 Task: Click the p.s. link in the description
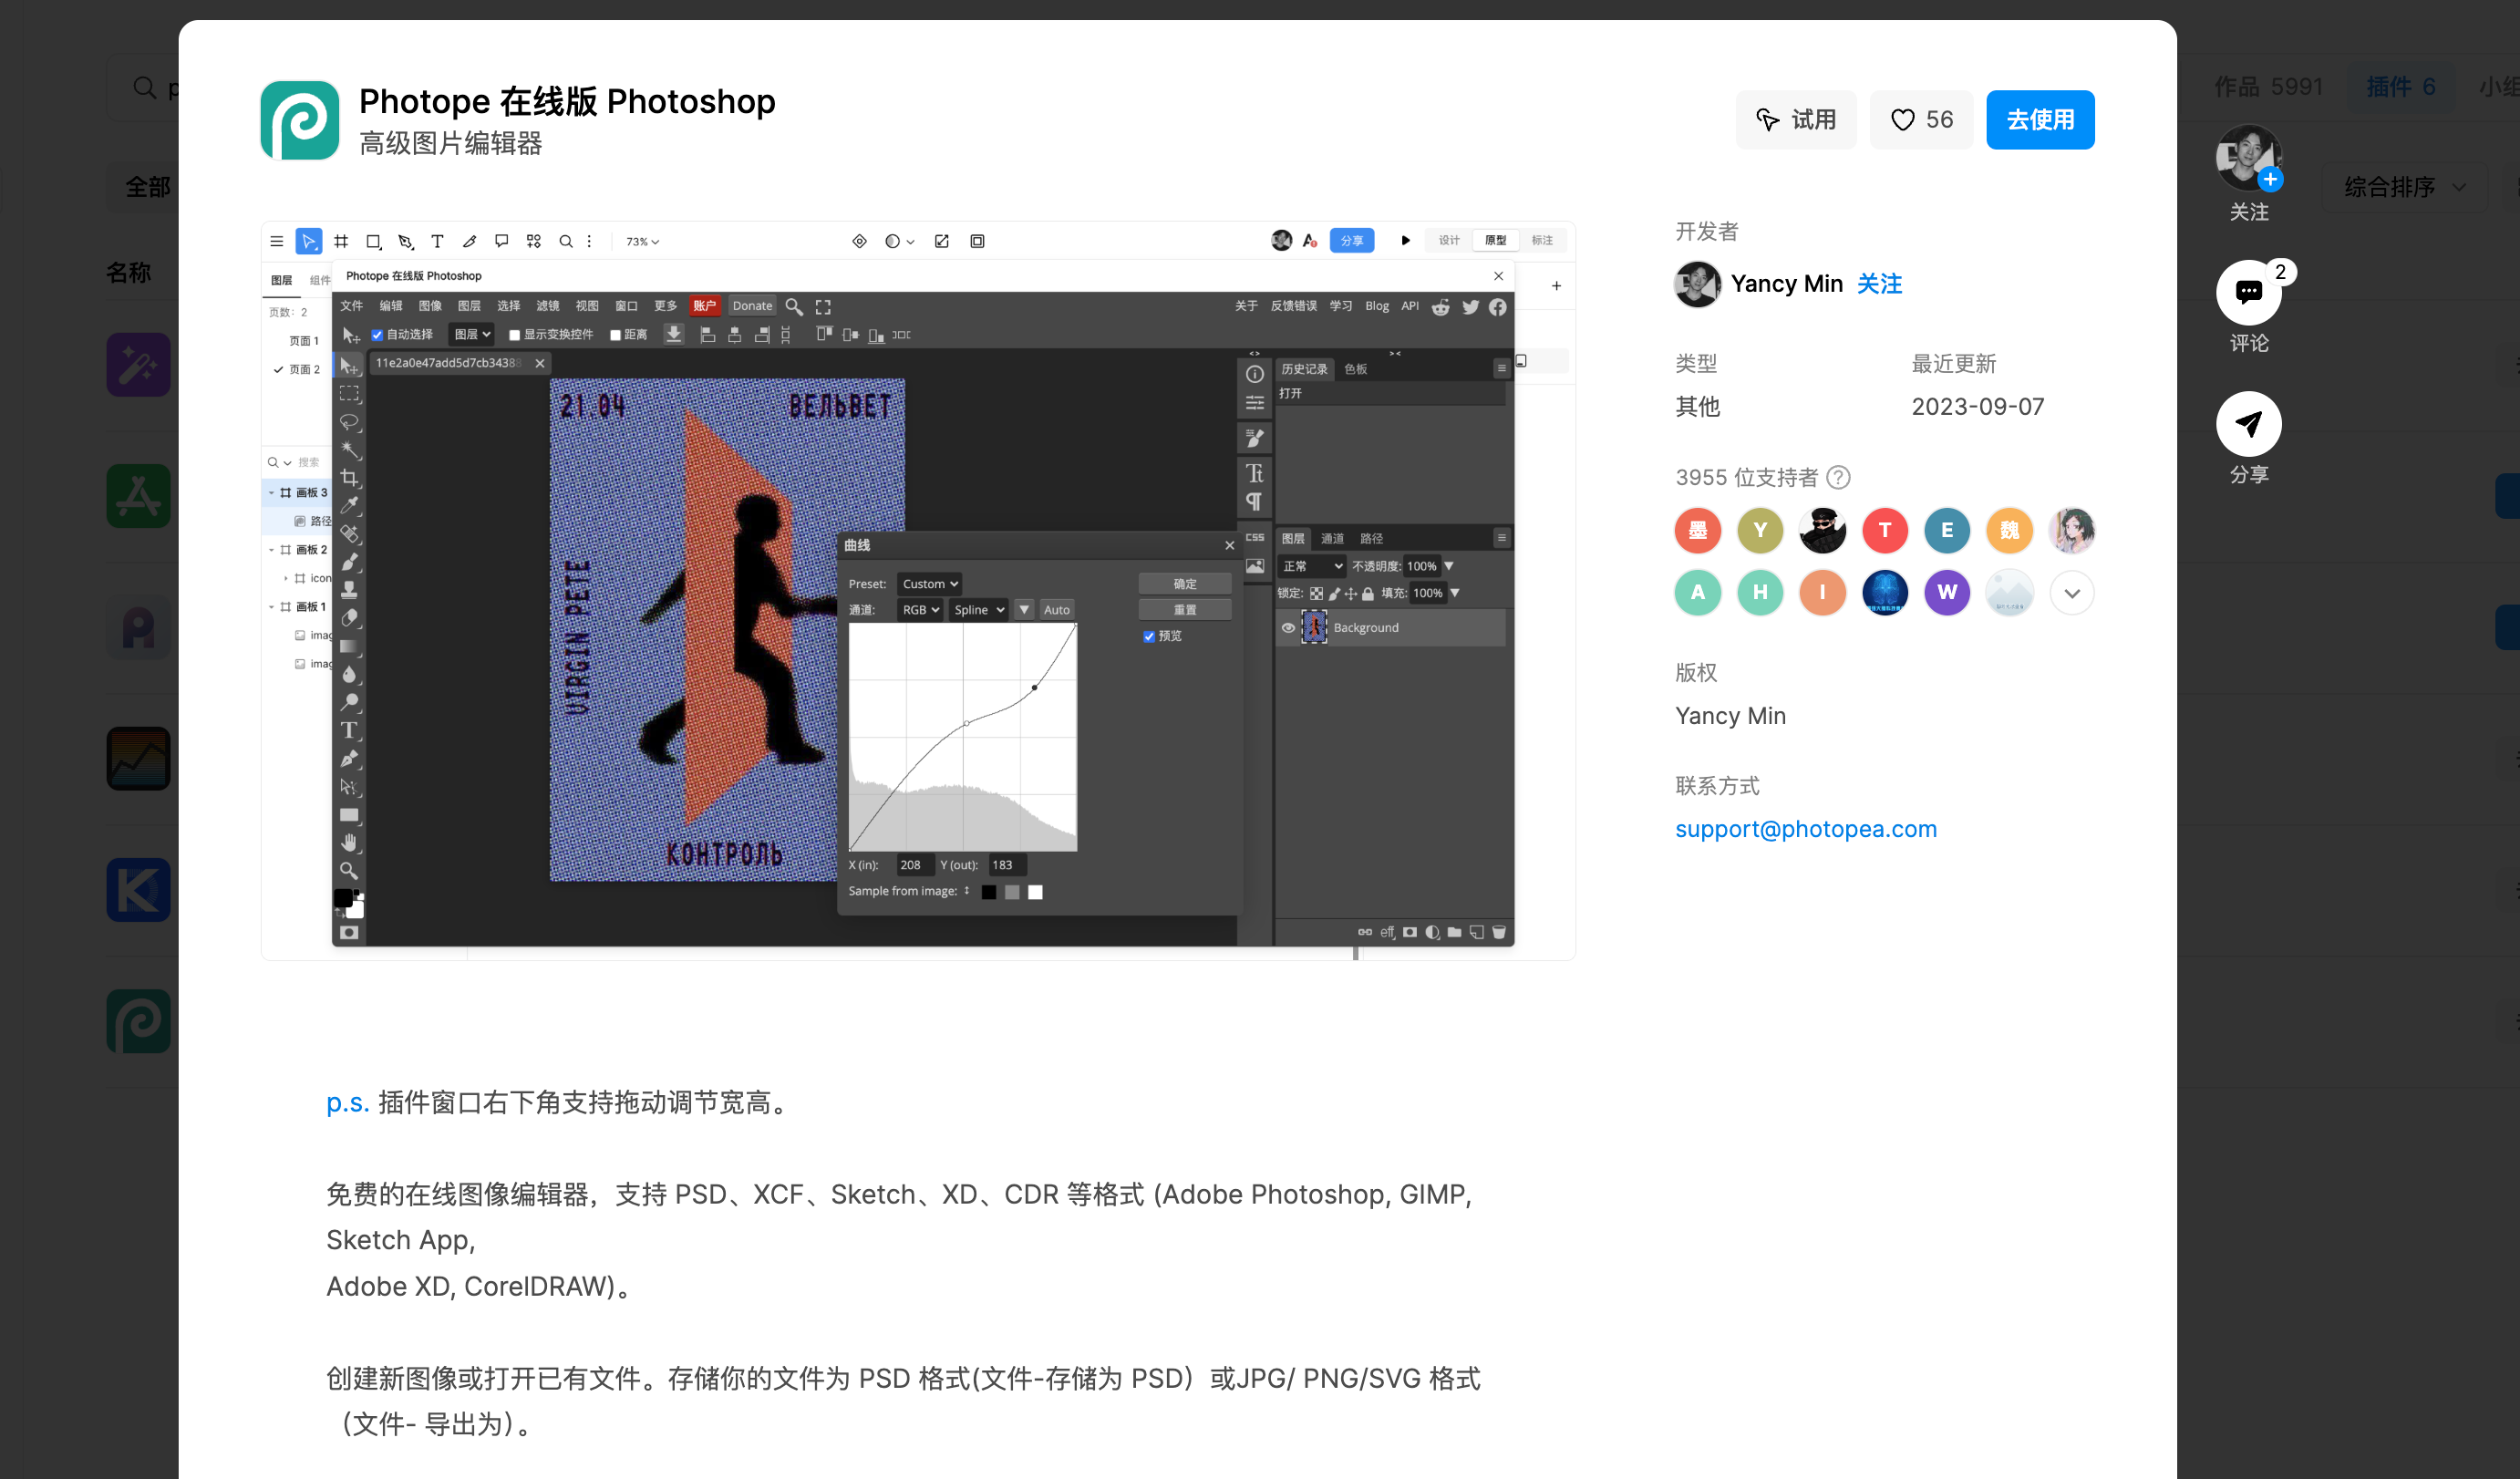coord(347,1102)
